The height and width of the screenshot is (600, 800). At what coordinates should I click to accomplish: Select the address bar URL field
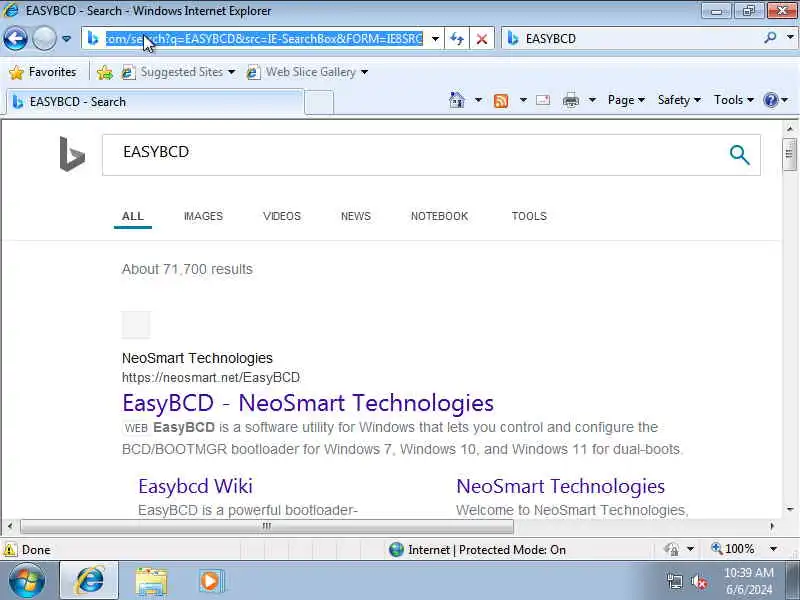[x=264, y=39]
